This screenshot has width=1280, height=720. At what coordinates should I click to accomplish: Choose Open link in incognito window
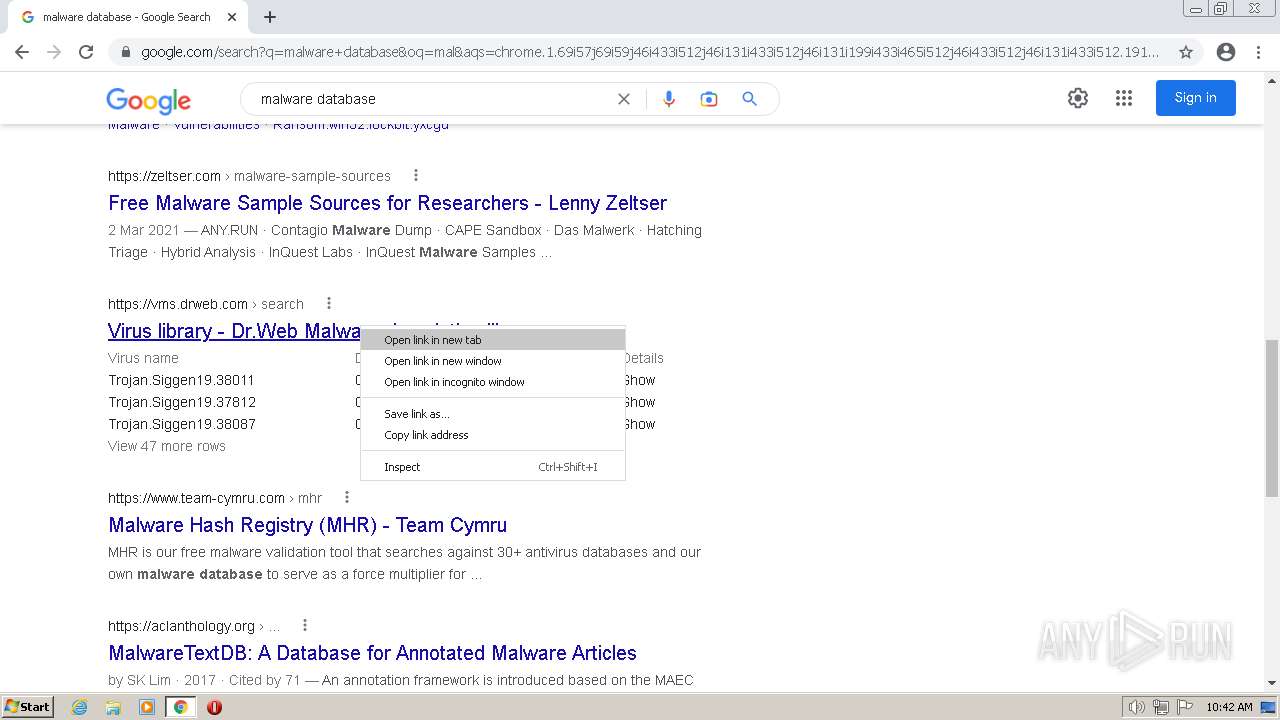pyautogui.click(x=493, y=382)
